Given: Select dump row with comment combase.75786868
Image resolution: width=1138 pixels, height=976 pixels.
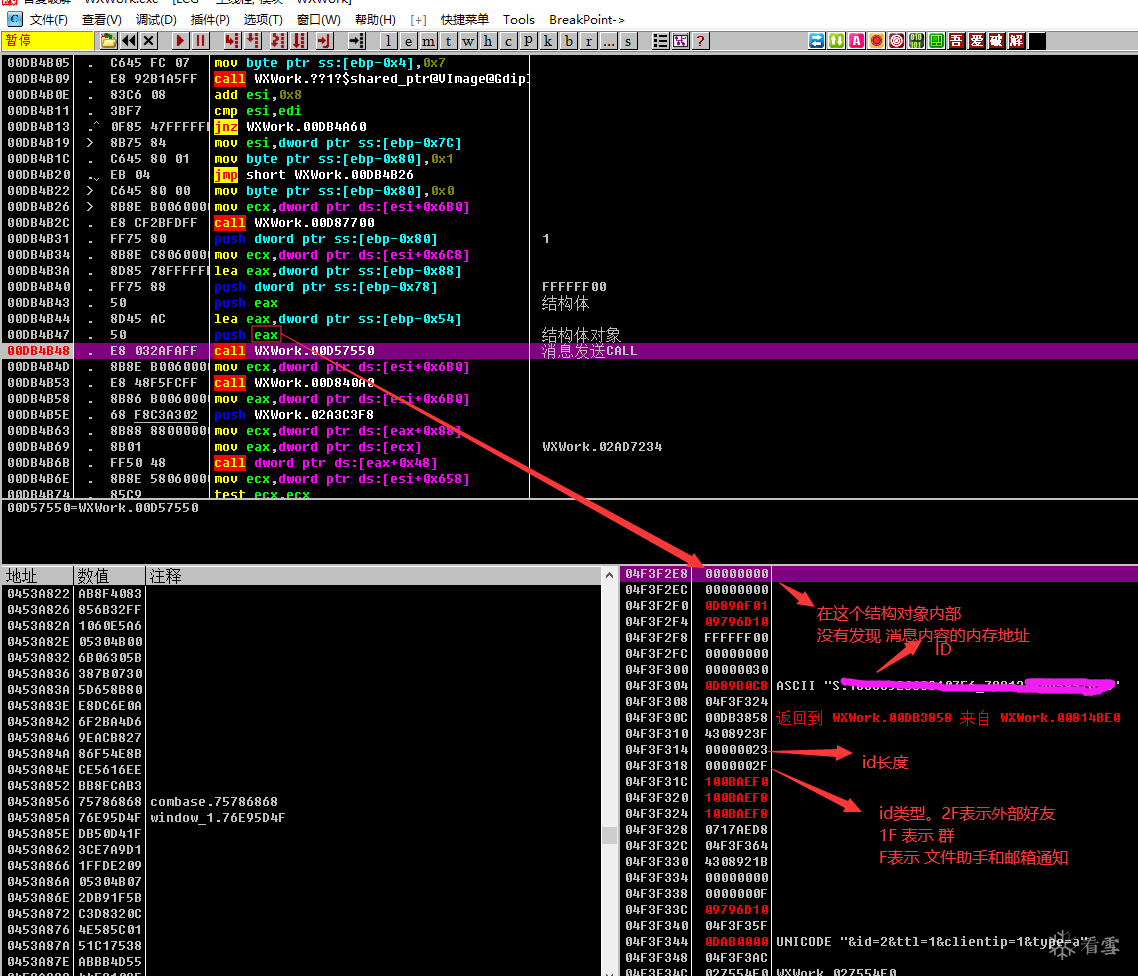Looking at the screenshot, I should tap(302, 802).
